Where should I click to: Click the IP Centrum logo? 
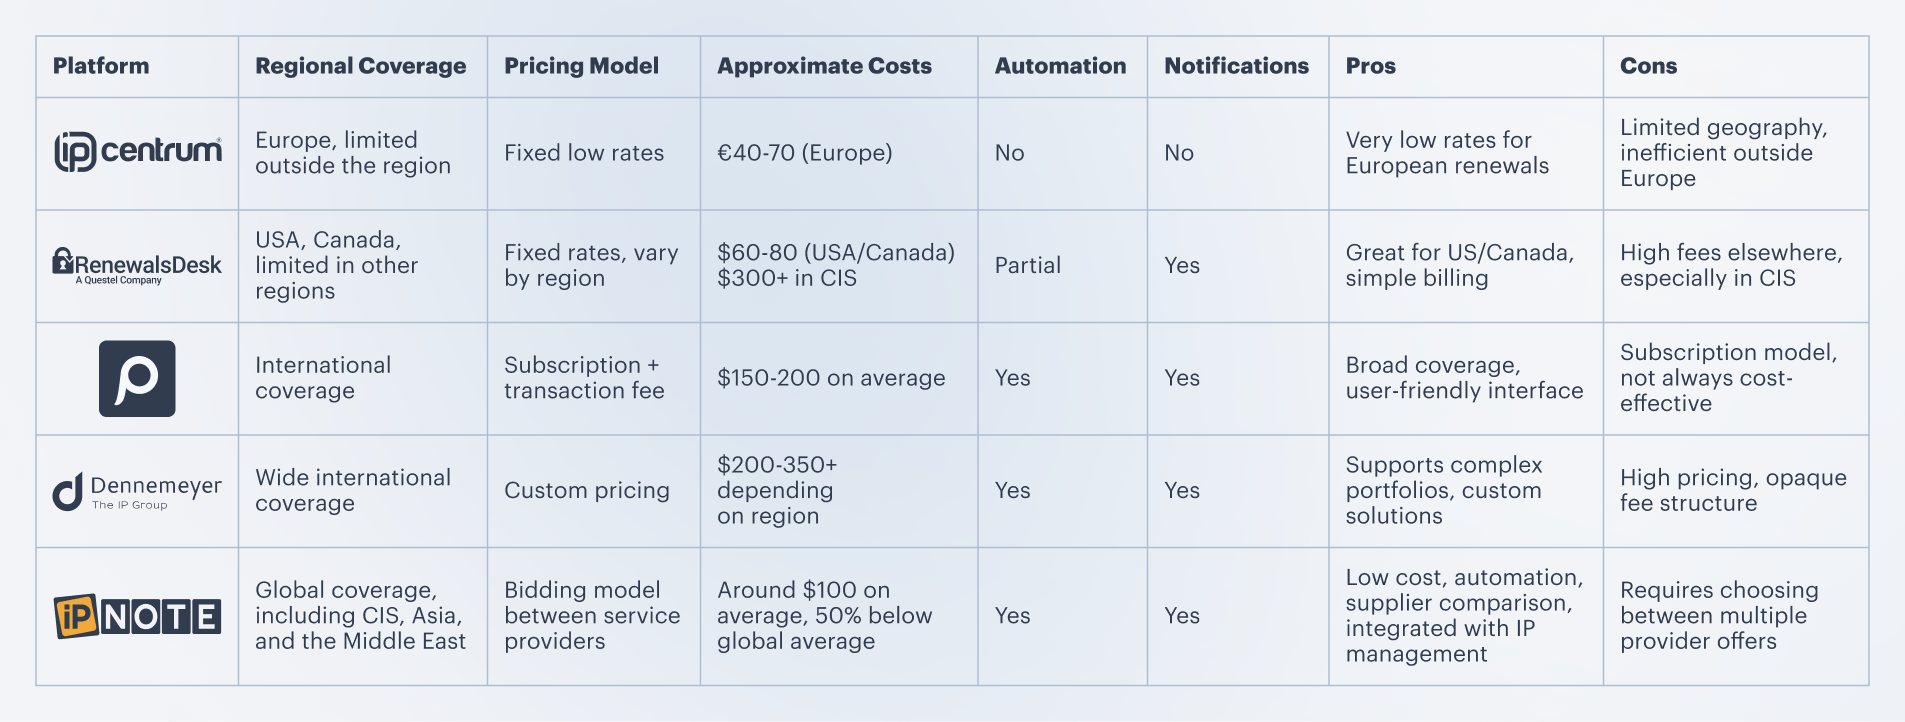point(137,152)
